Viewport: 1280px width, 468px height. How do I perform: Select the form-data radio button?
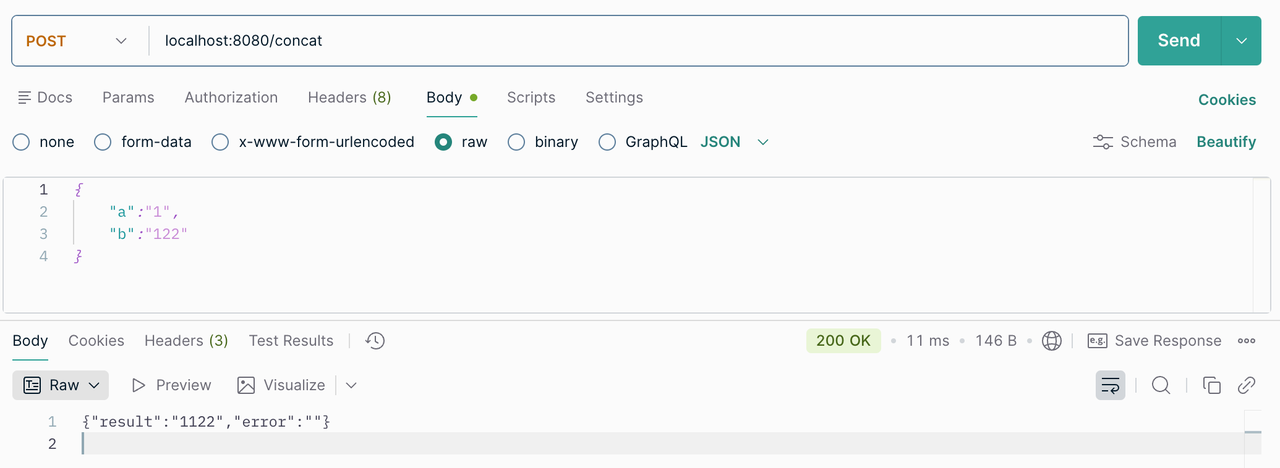[x=102, y=142]
